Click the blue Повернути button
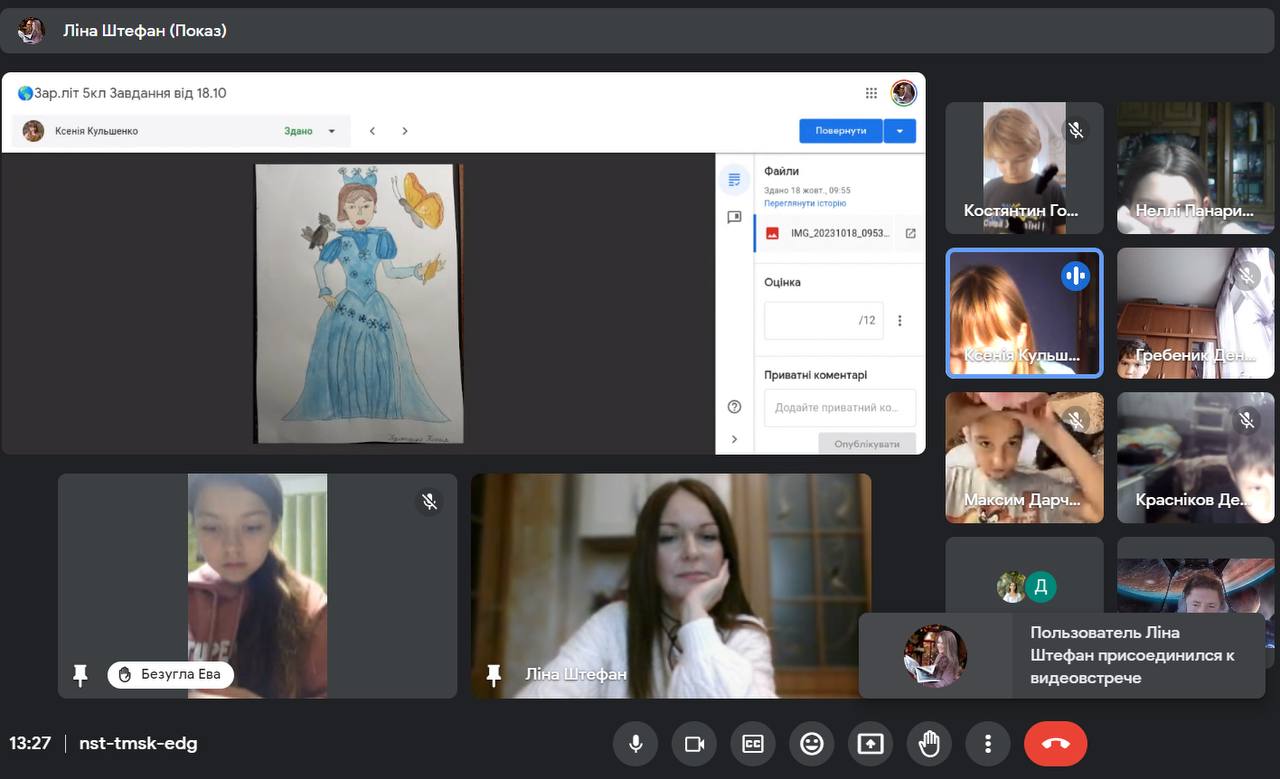The image size is (1280, 779). 840,131
